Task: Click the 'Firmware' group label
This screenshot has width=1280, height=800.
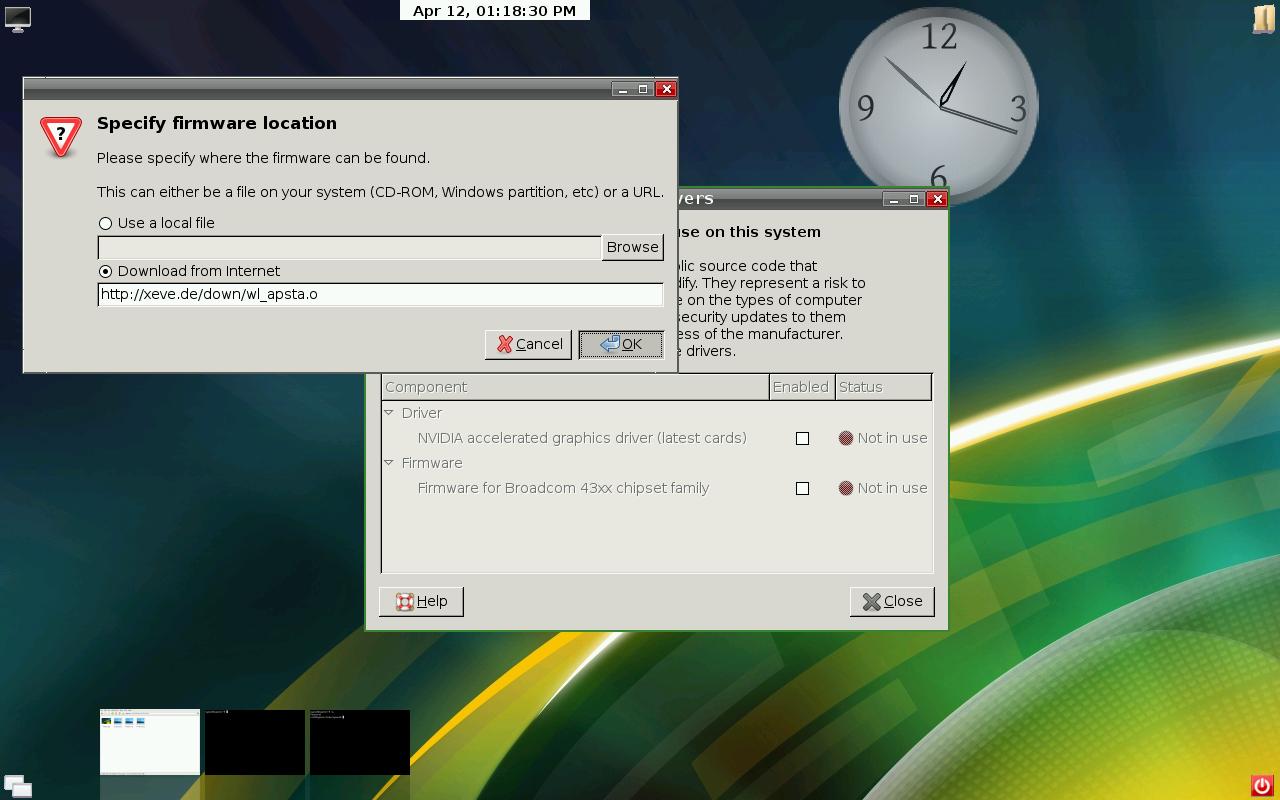Action: pos(432,463)
